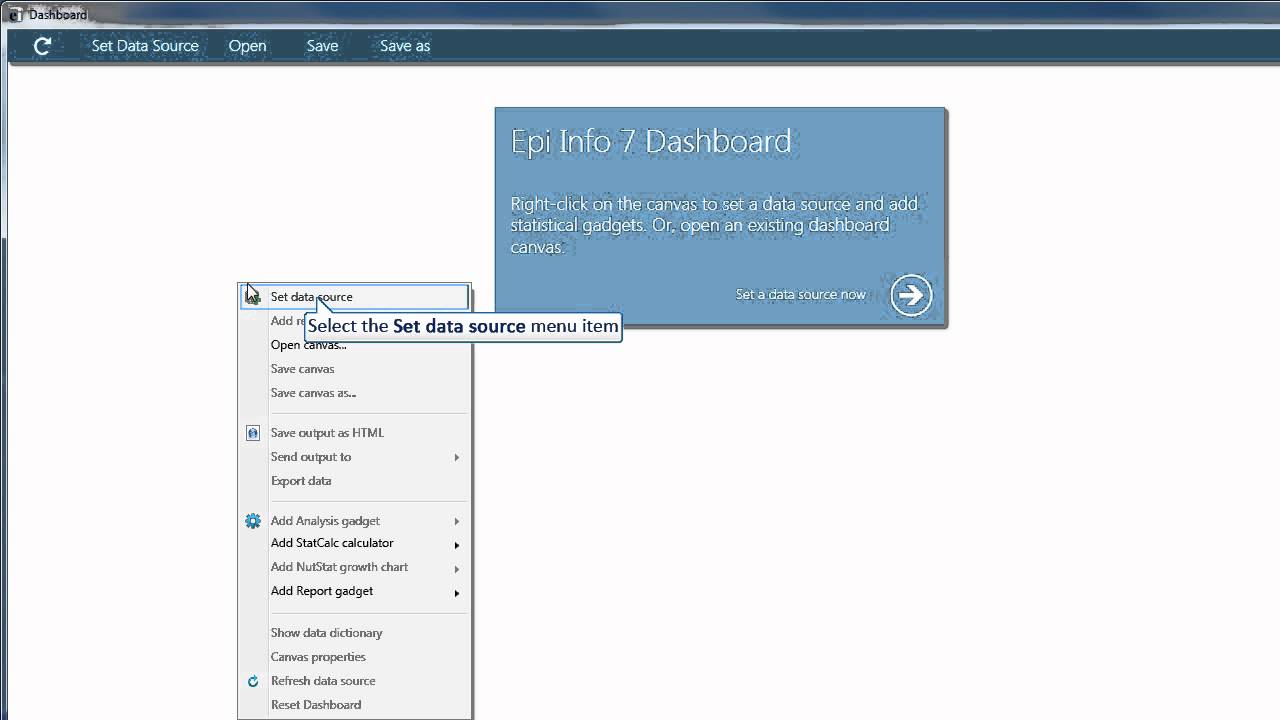Click the Epi Info 7 Dashboard heading
Image resolution: width=1280 pixels, height=720 pixels.
tap(651, 141)
